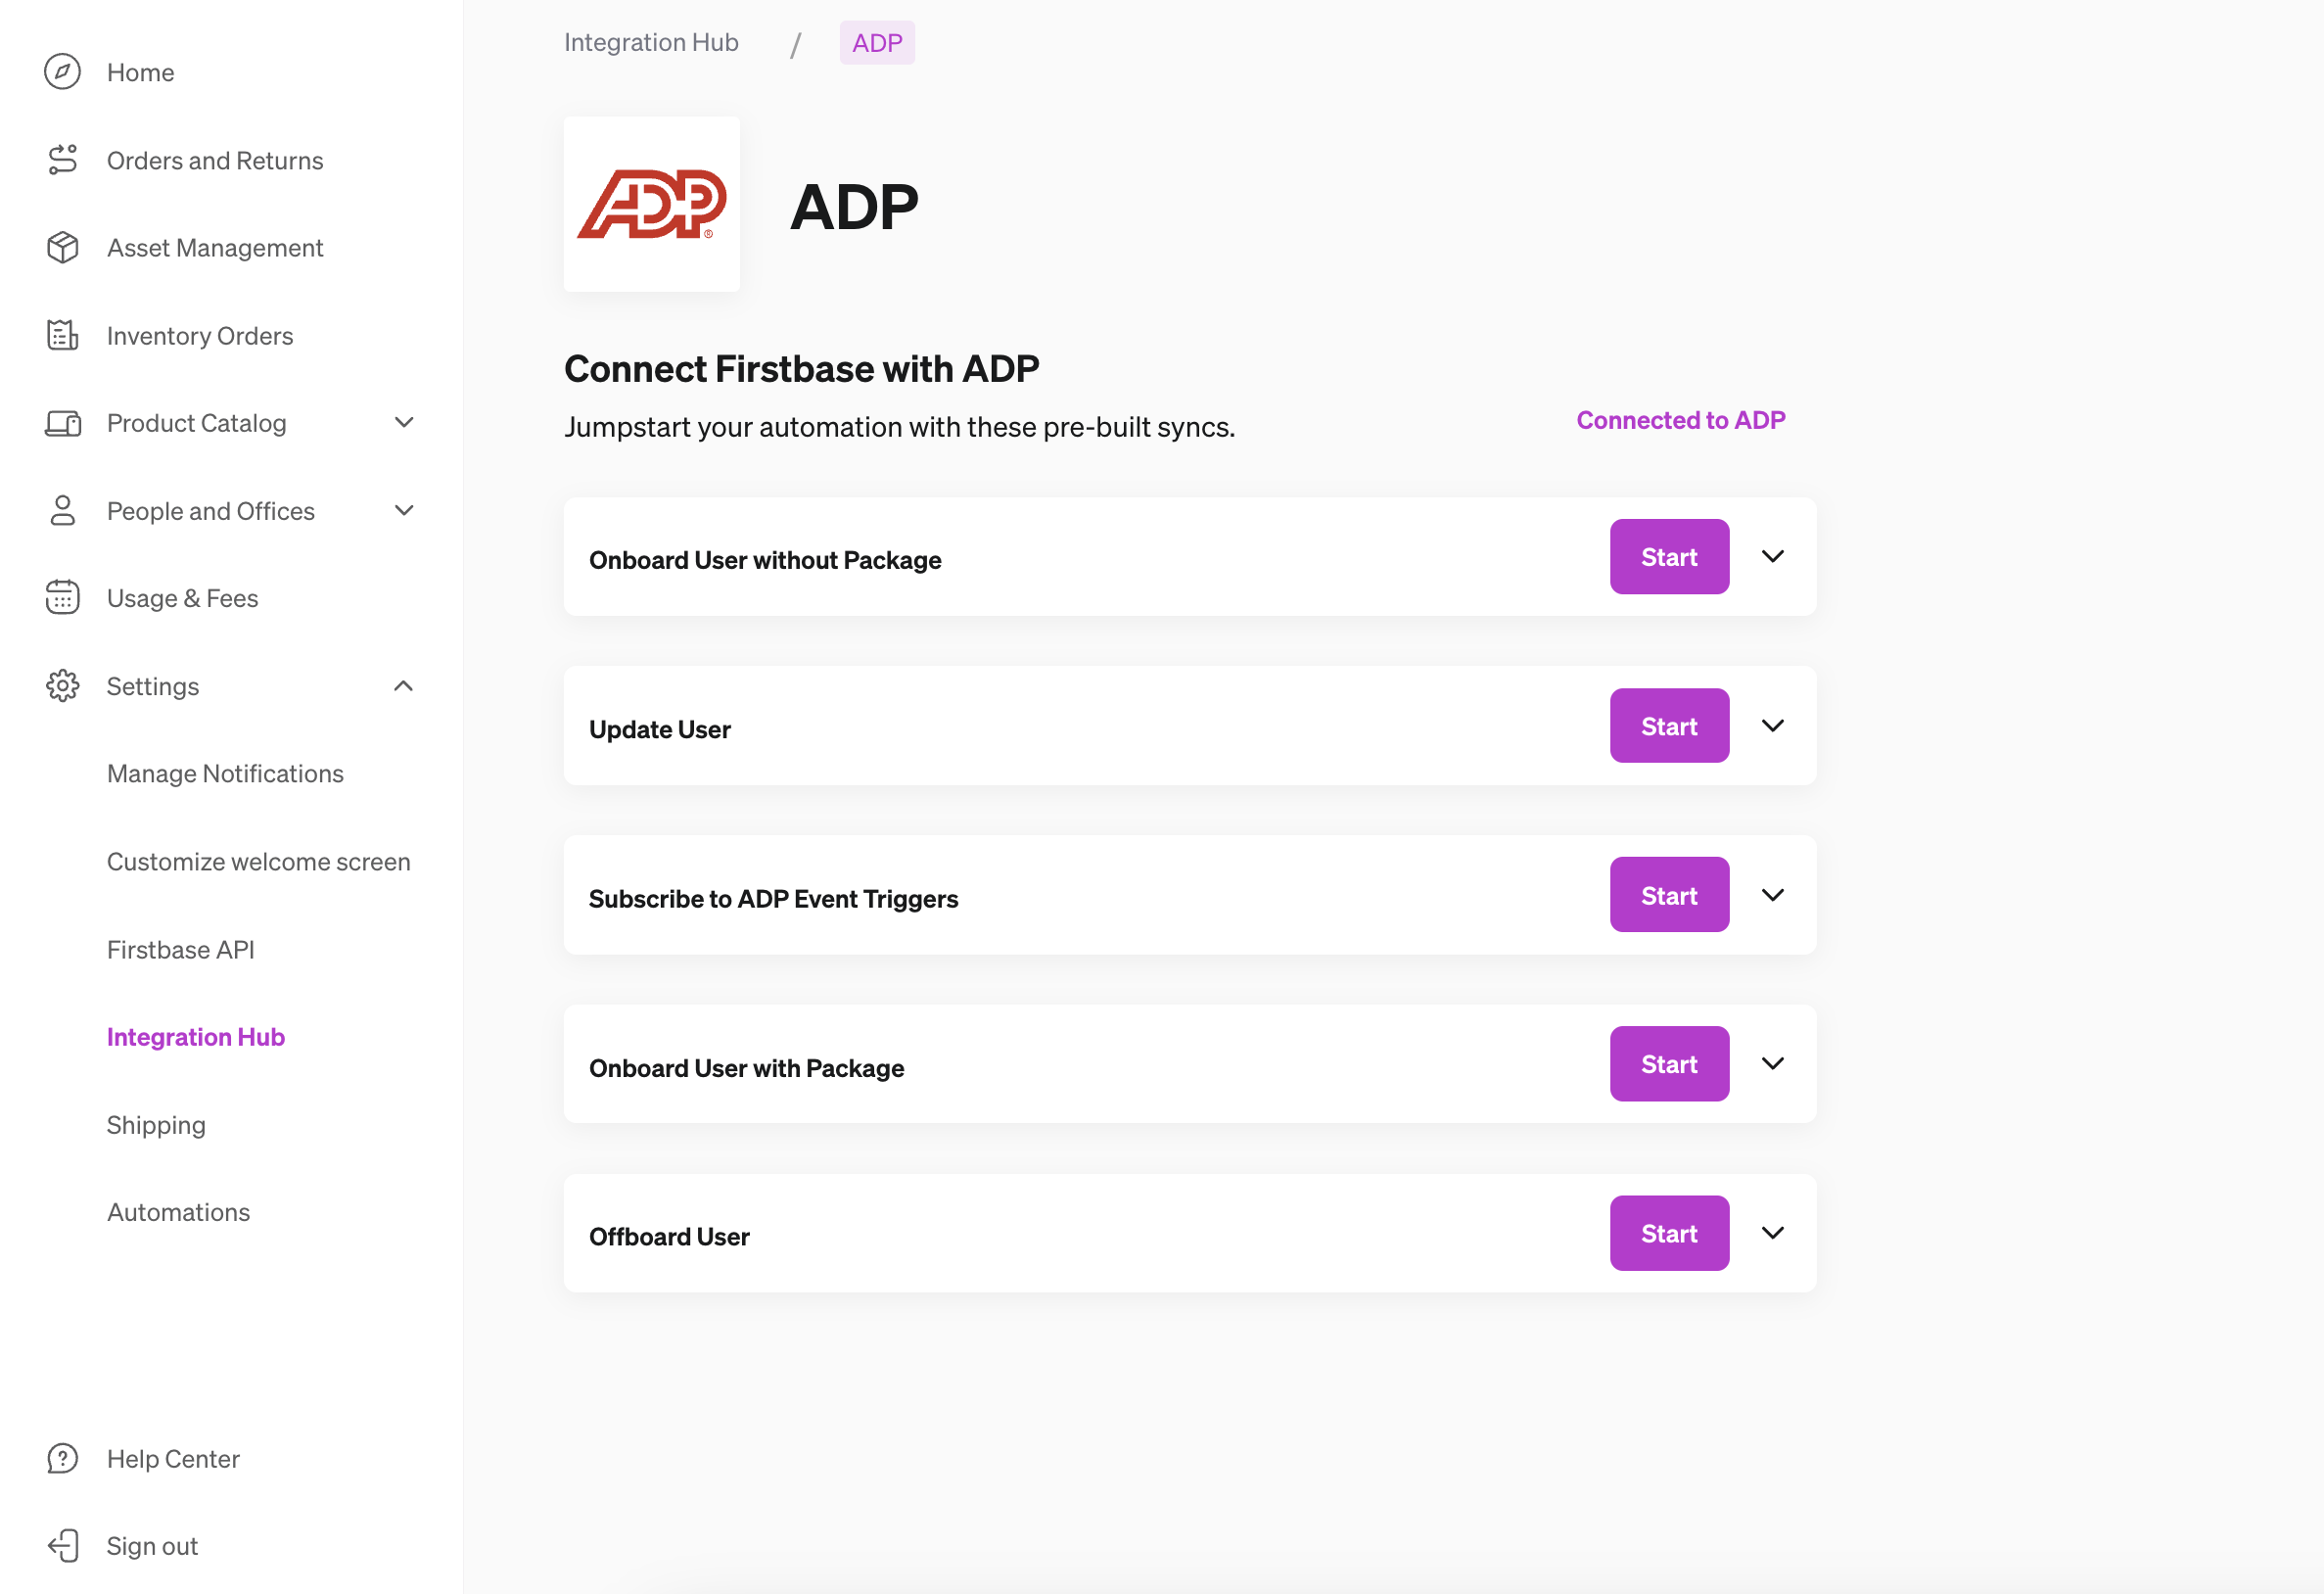The image size is (2324, 1594).
Task: Click the Help Center question mark icon
Action: (62, 1458)
